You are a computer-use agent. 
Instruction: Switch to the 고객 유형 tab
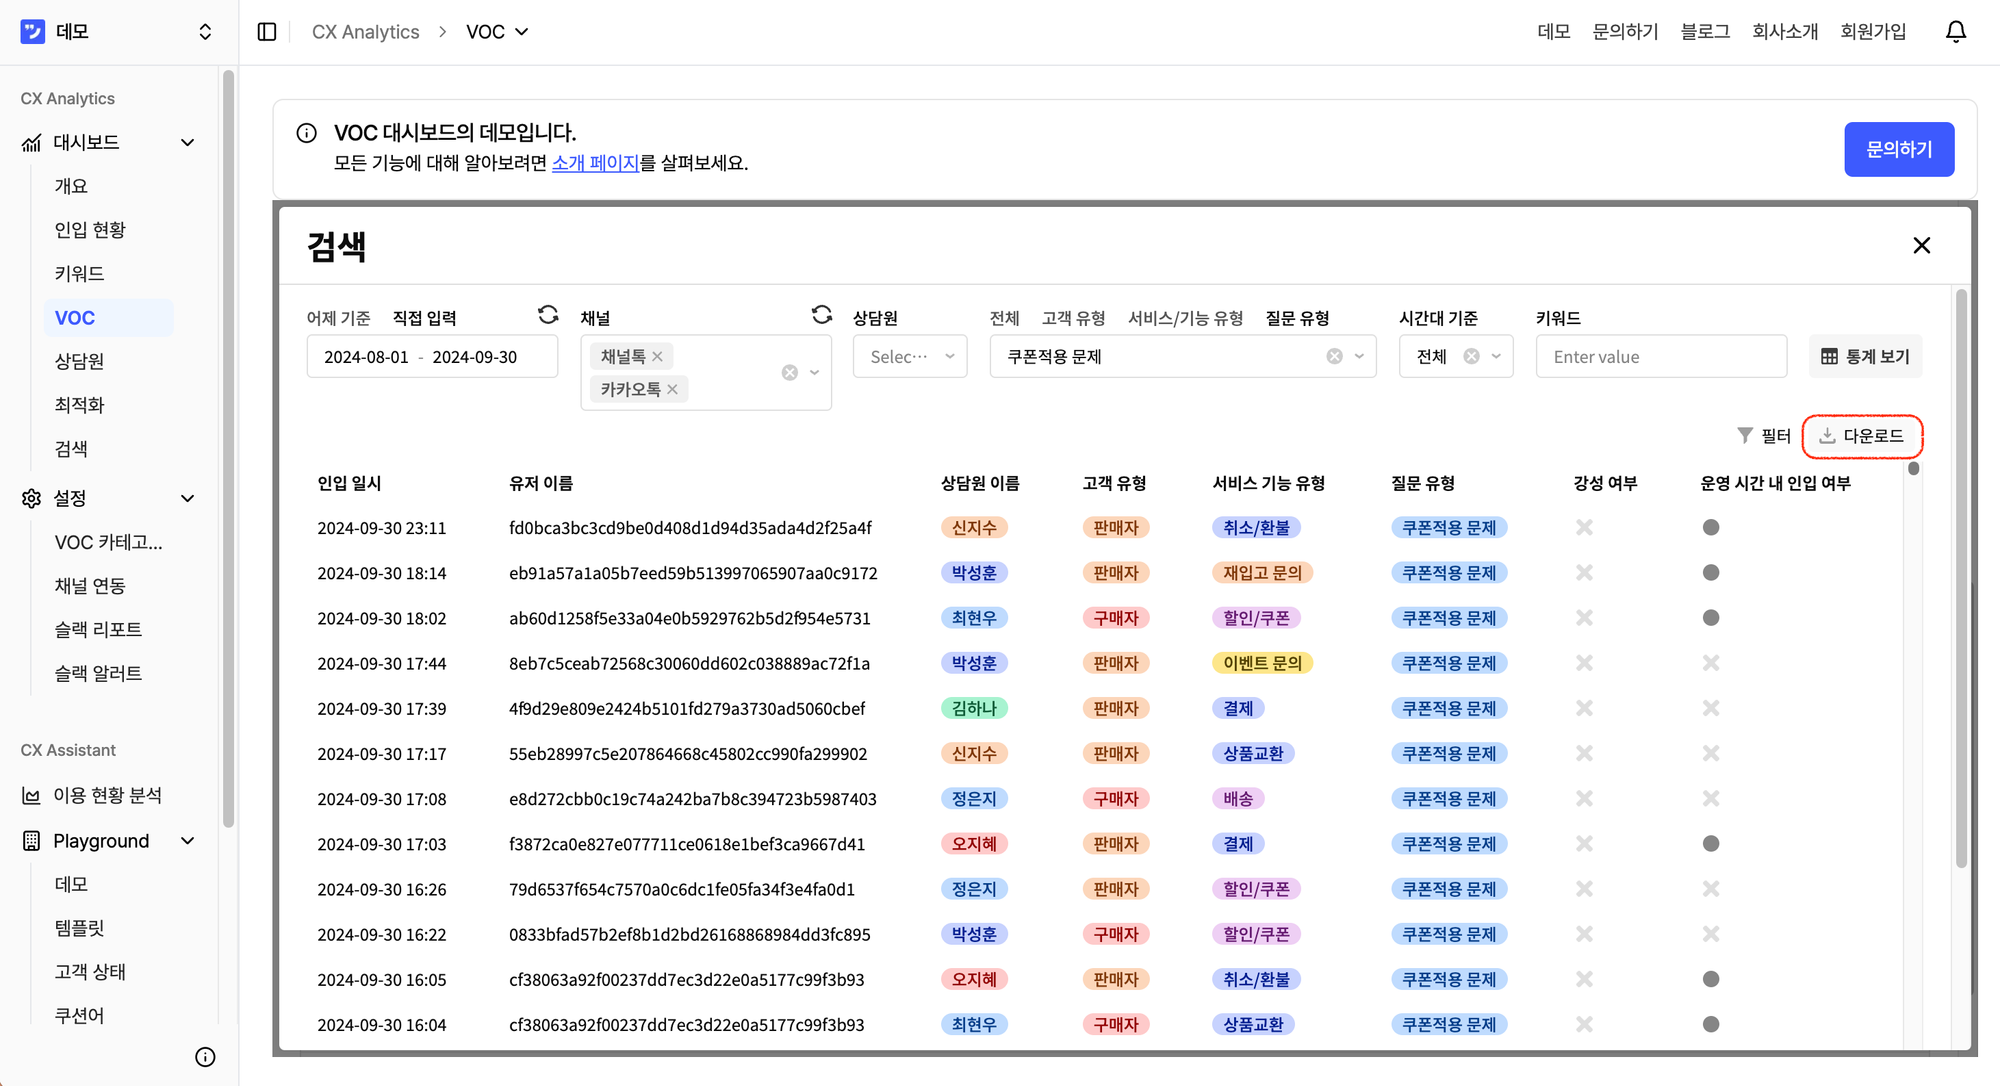(1074, 317)
